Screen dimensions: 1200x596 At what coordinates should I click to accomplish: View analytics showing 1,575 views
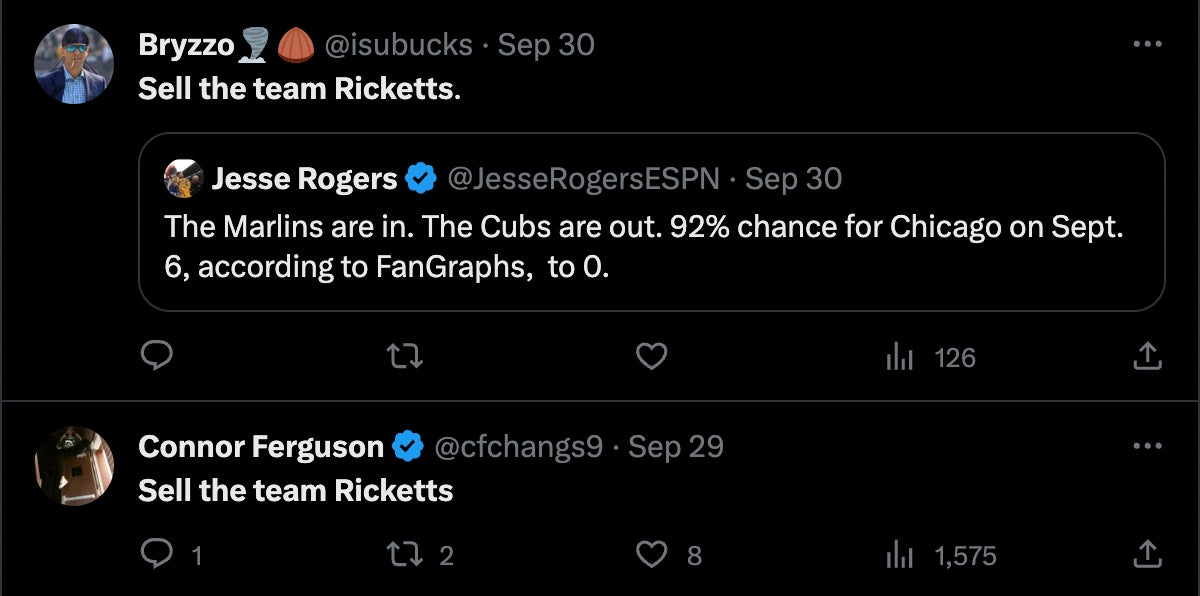tap(941, 555)
